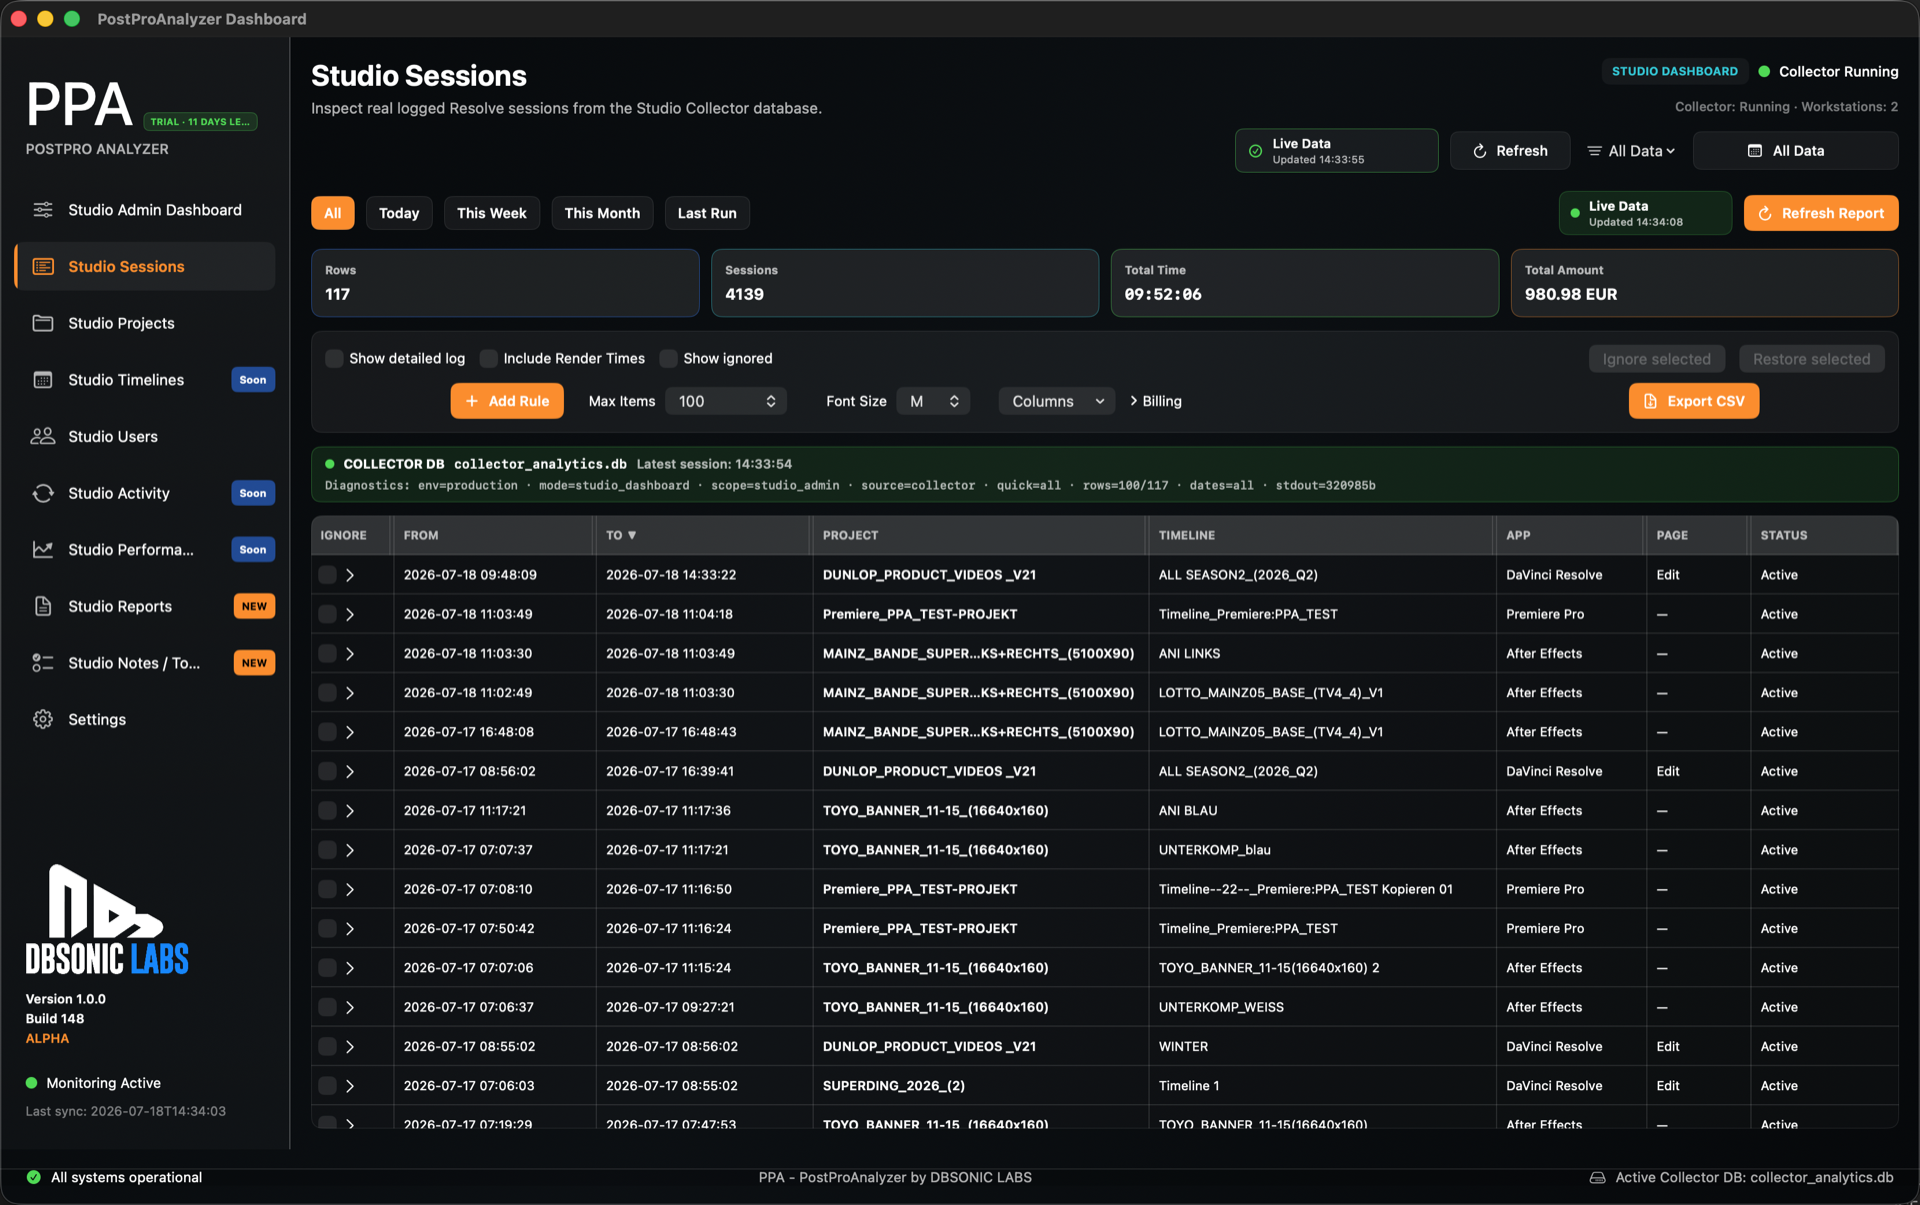Select the This Month filter tab

[602, 213]
